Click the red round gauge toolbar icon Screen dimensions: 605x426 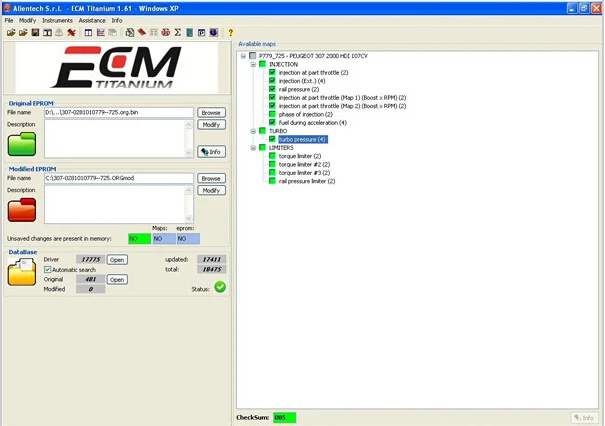coord(166,33)
